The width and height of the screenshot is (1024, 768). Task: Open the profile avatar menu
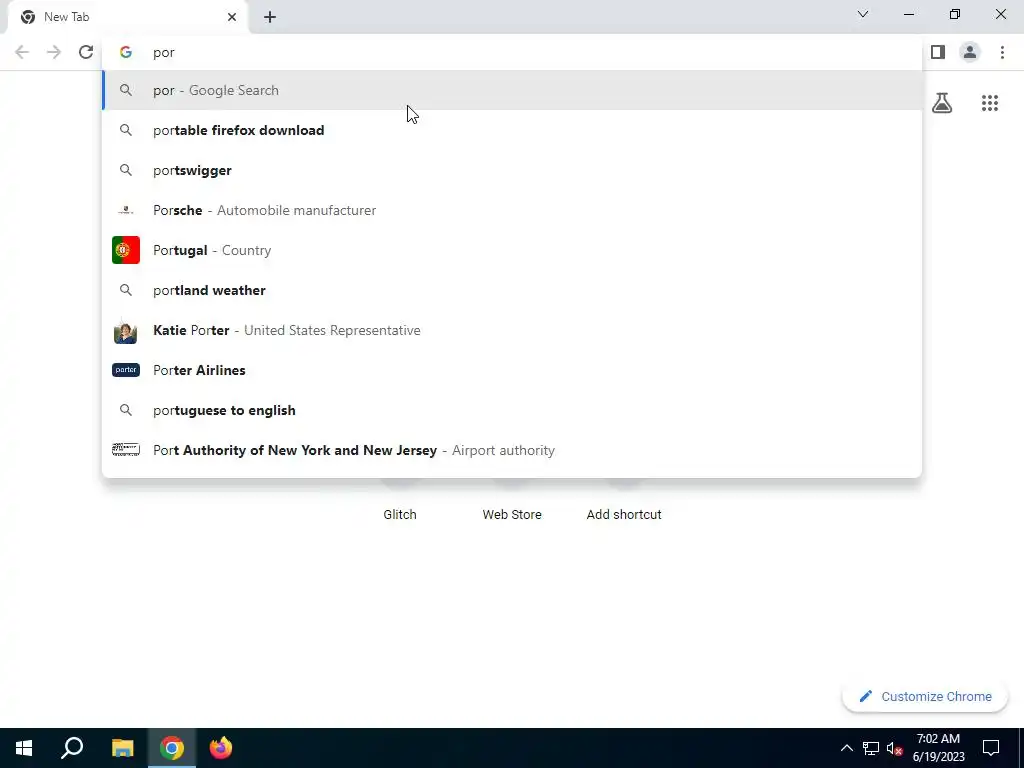point(970,52)
